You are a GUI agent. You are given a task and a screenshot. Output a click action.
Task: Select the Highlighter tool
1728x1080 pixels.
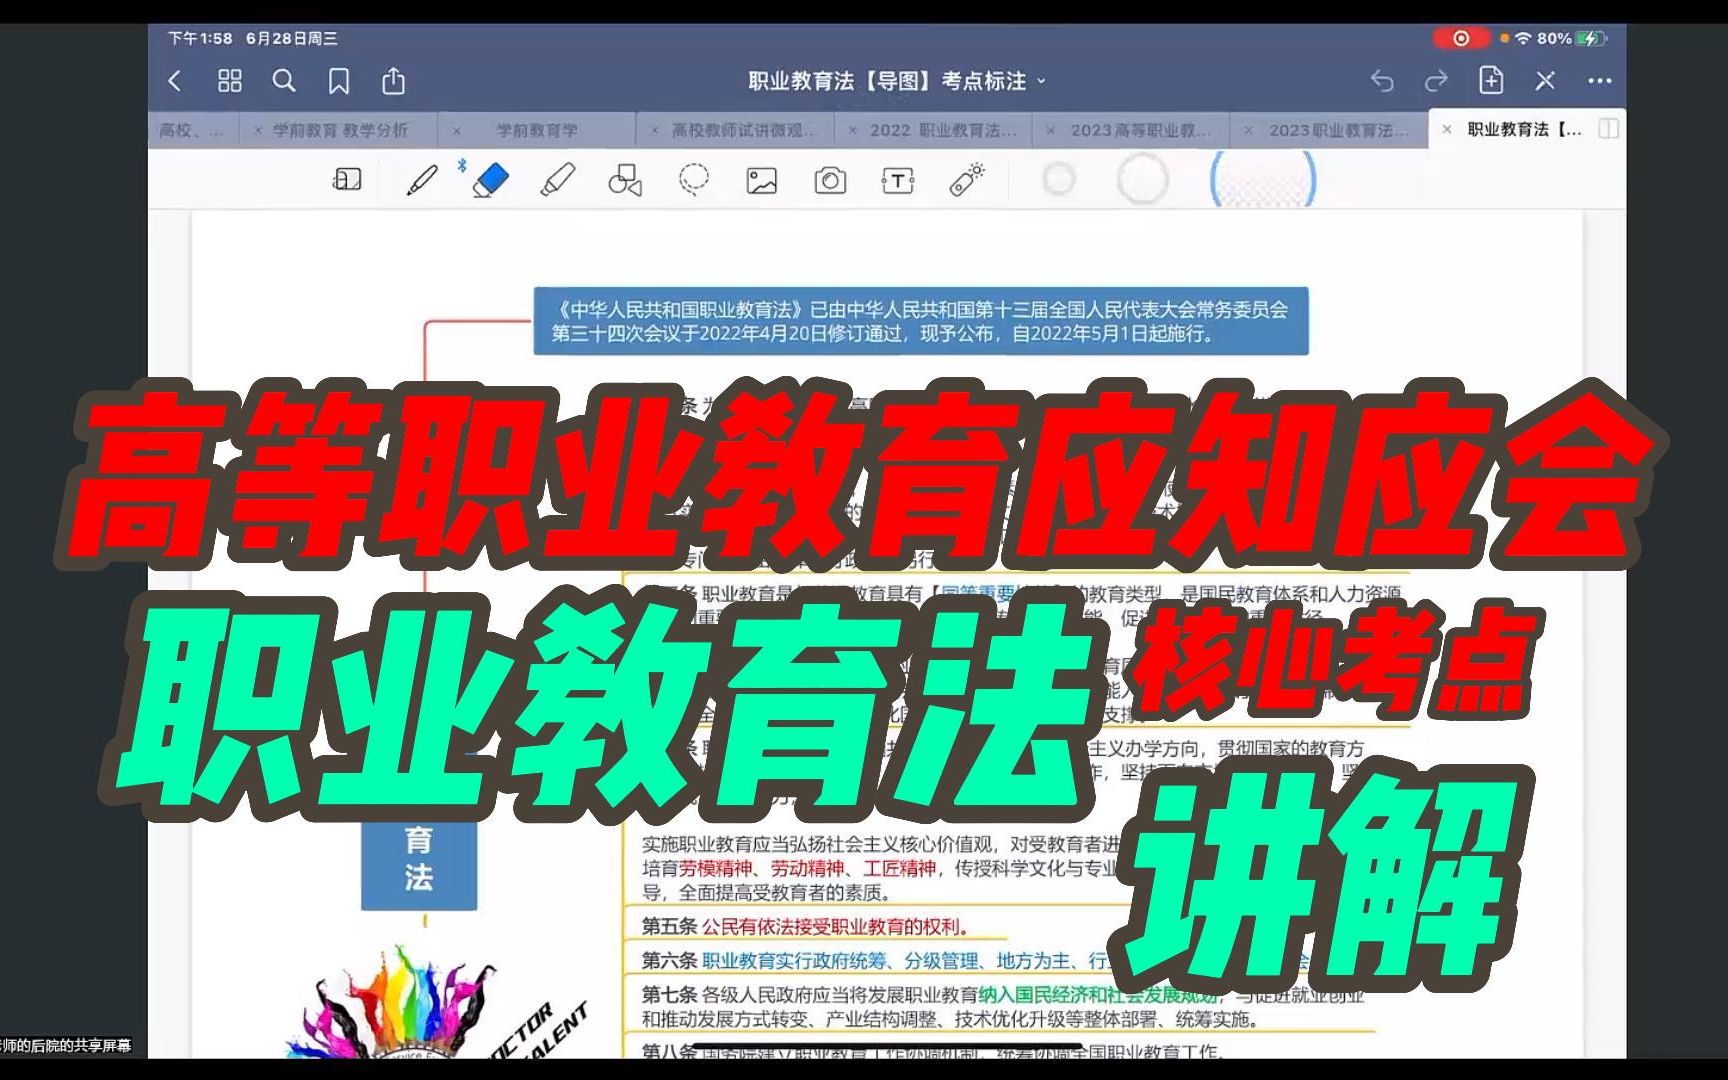(x=557, y=180)
